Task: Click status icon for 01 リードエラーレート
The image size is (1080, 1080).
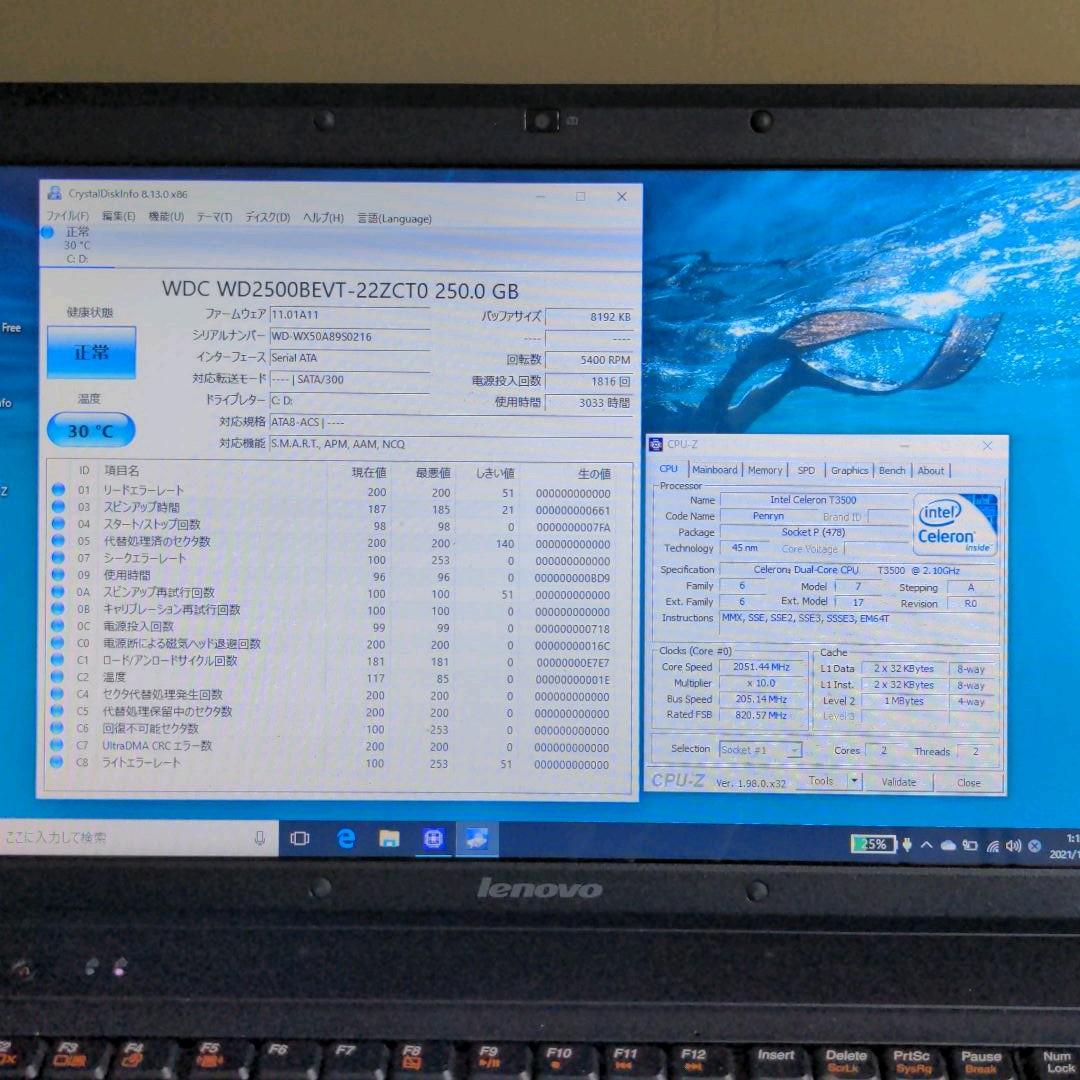Action: pos(59,489)
